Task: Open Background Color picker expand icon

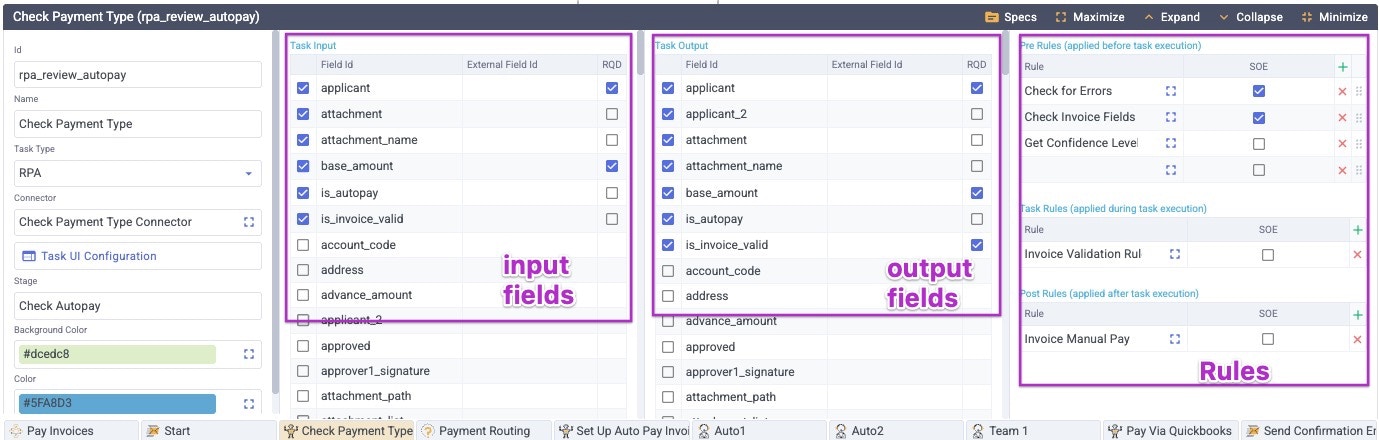Action: [248, 354]
